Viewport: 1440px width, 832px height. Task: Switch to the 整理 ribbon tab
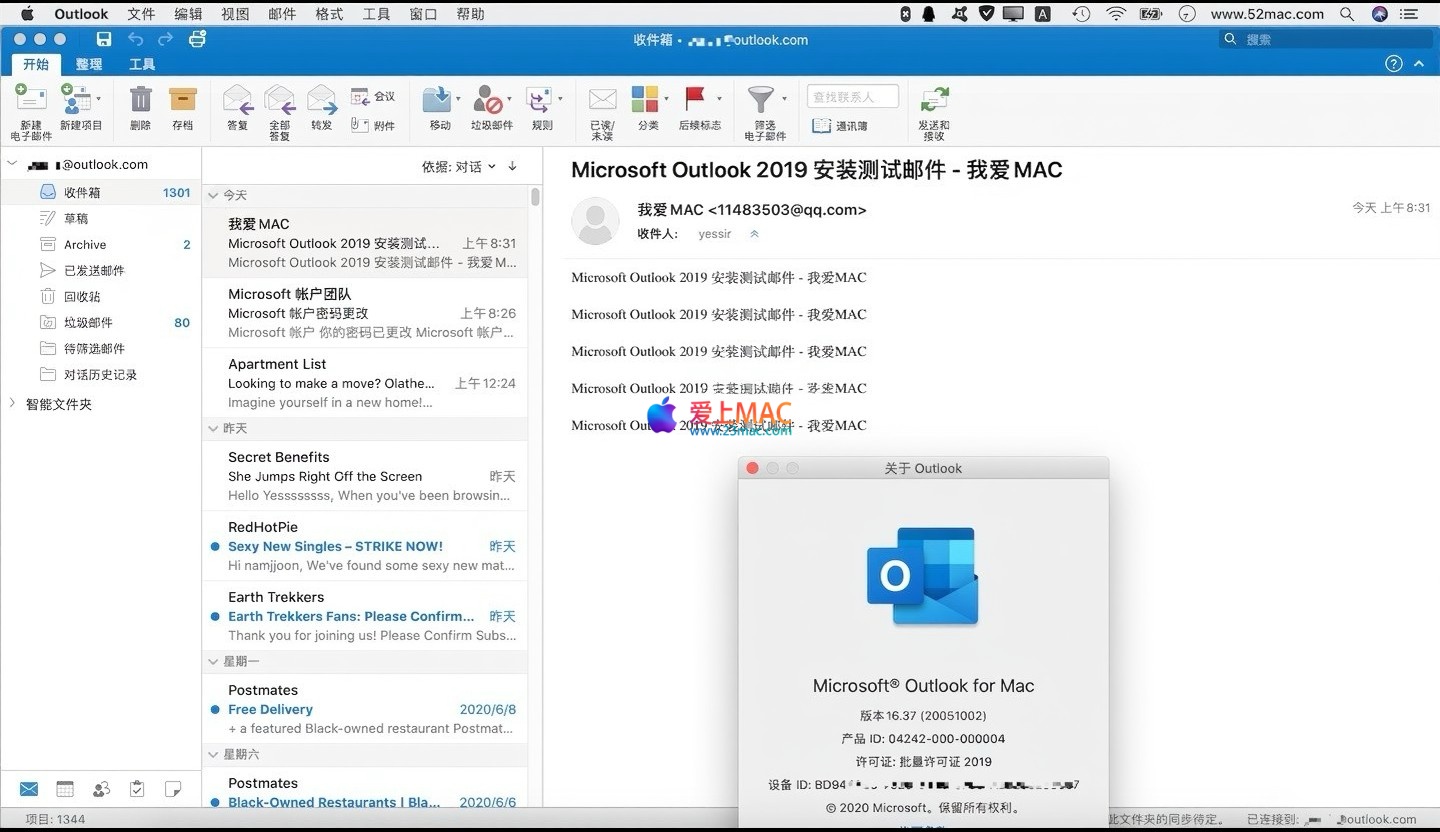89,64
